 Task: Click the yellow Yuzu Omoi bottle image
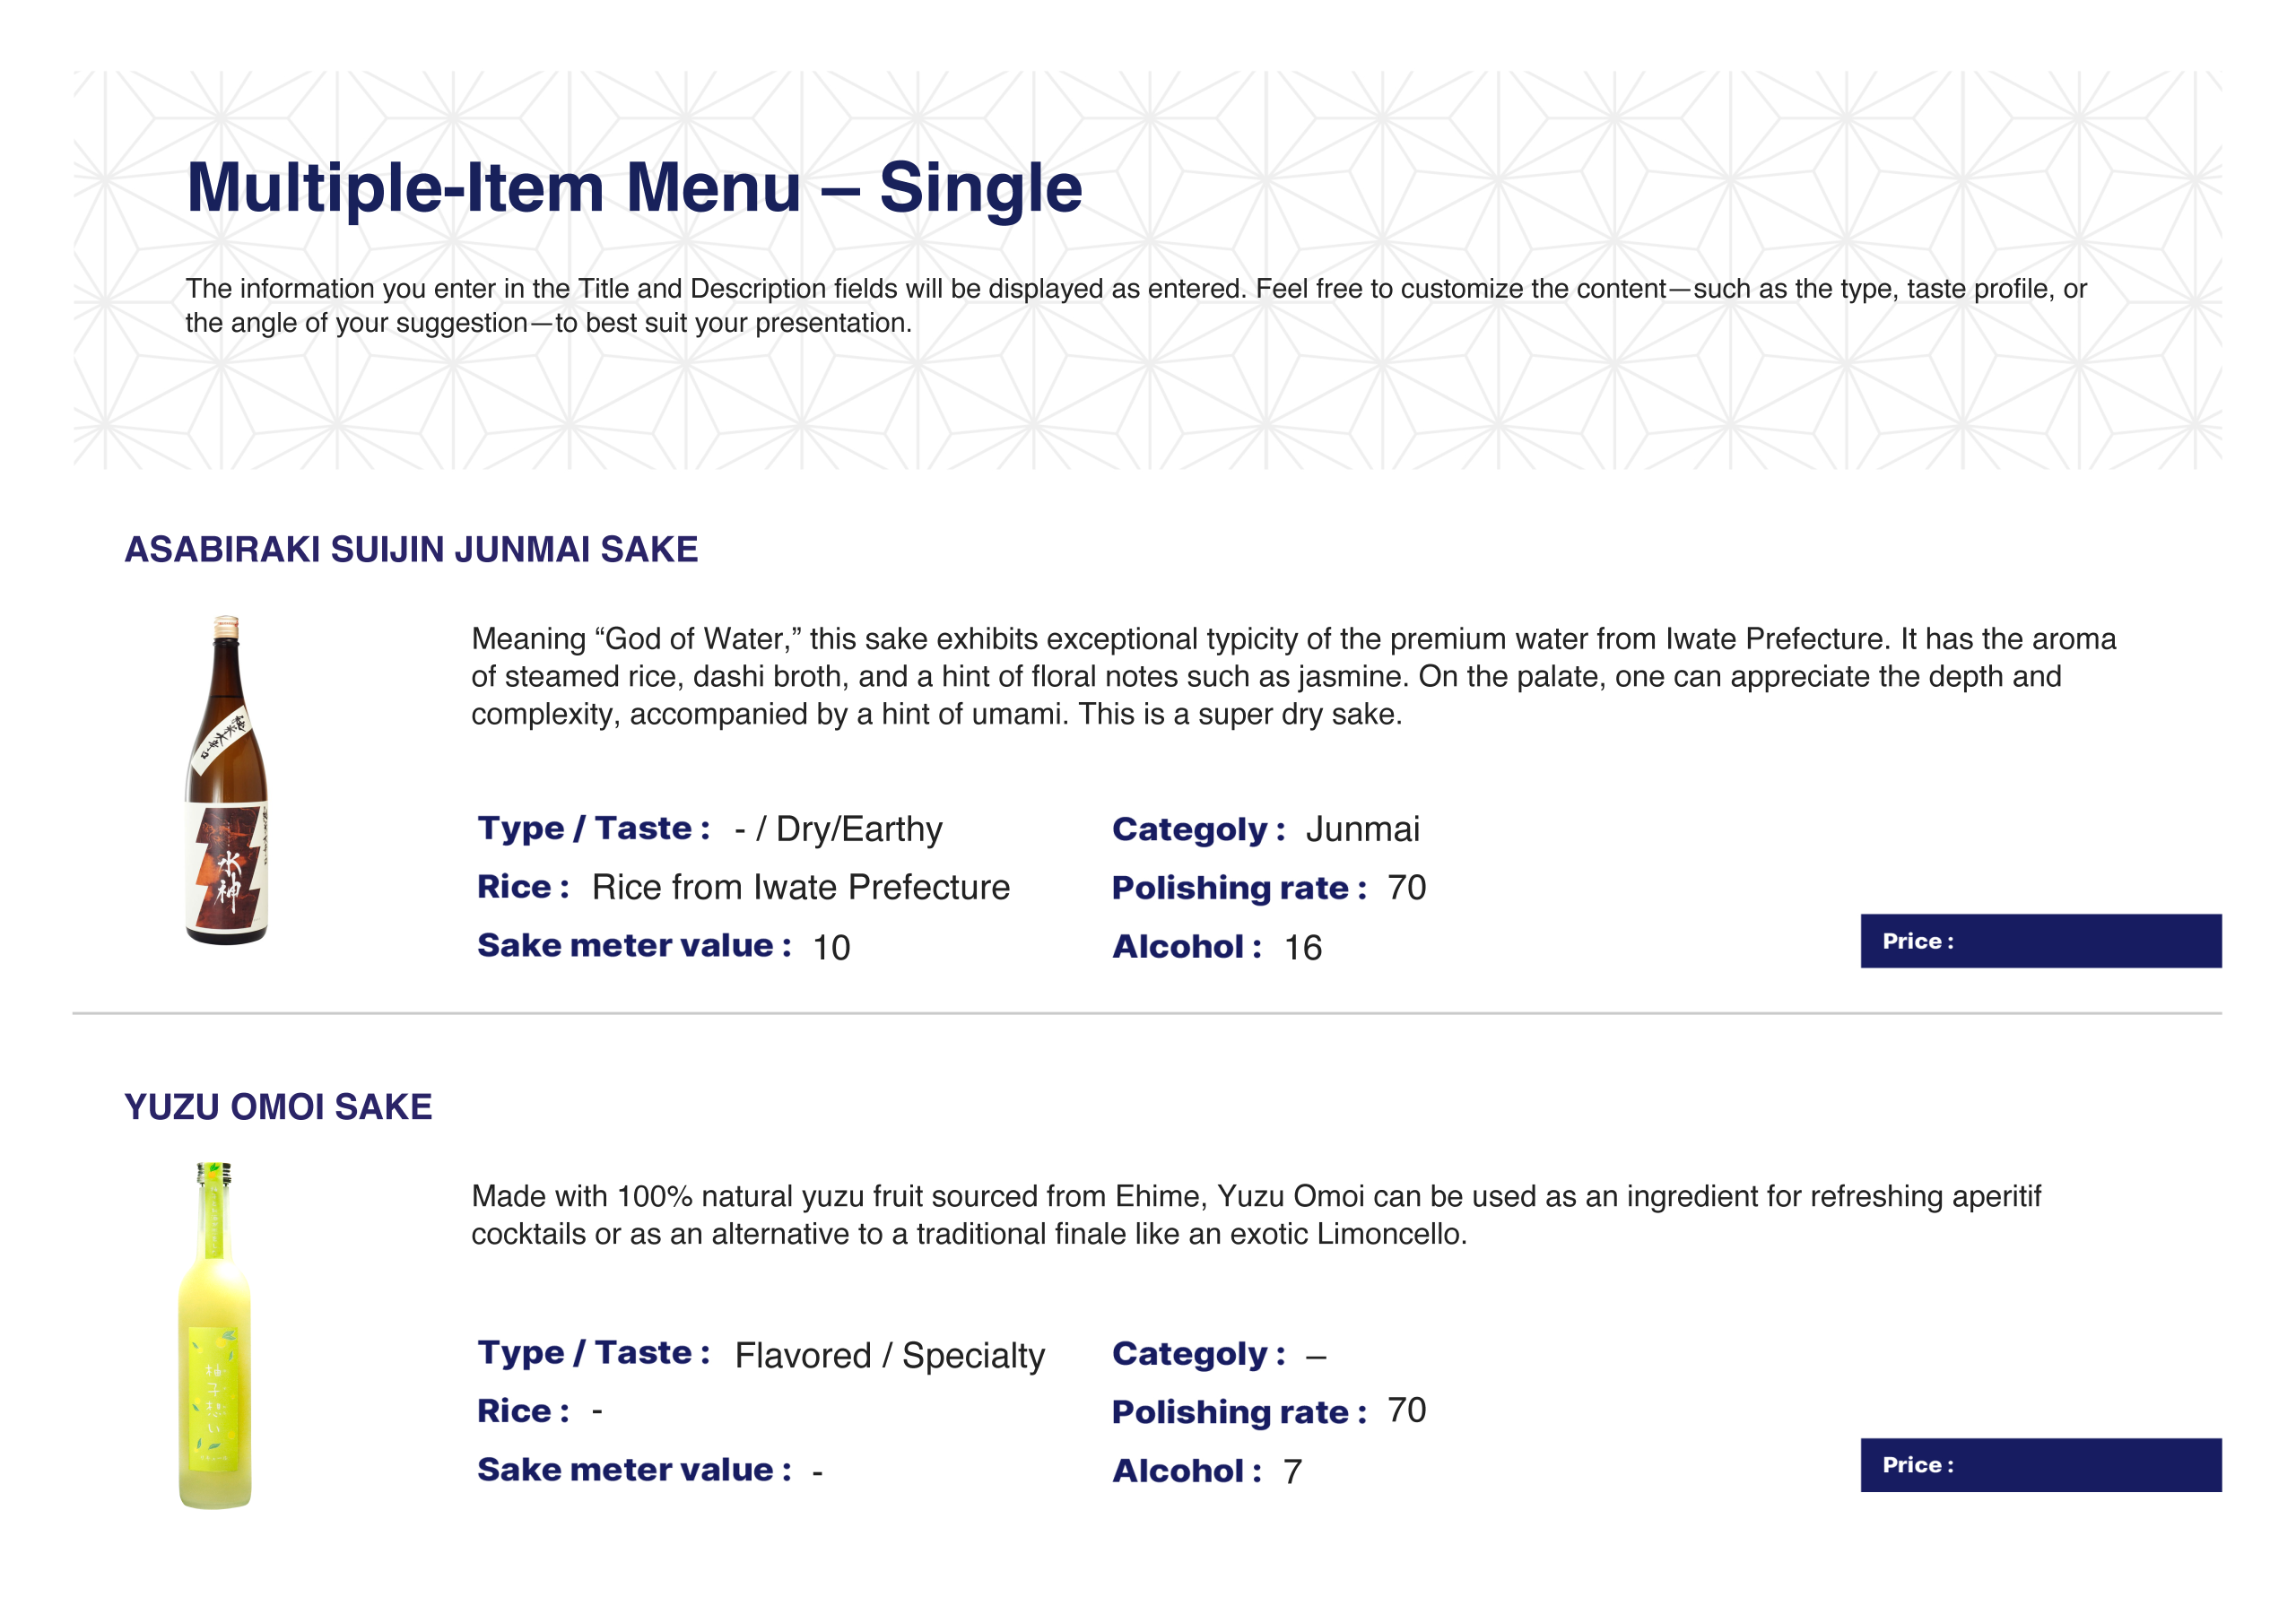click(x=215, y=1335)
